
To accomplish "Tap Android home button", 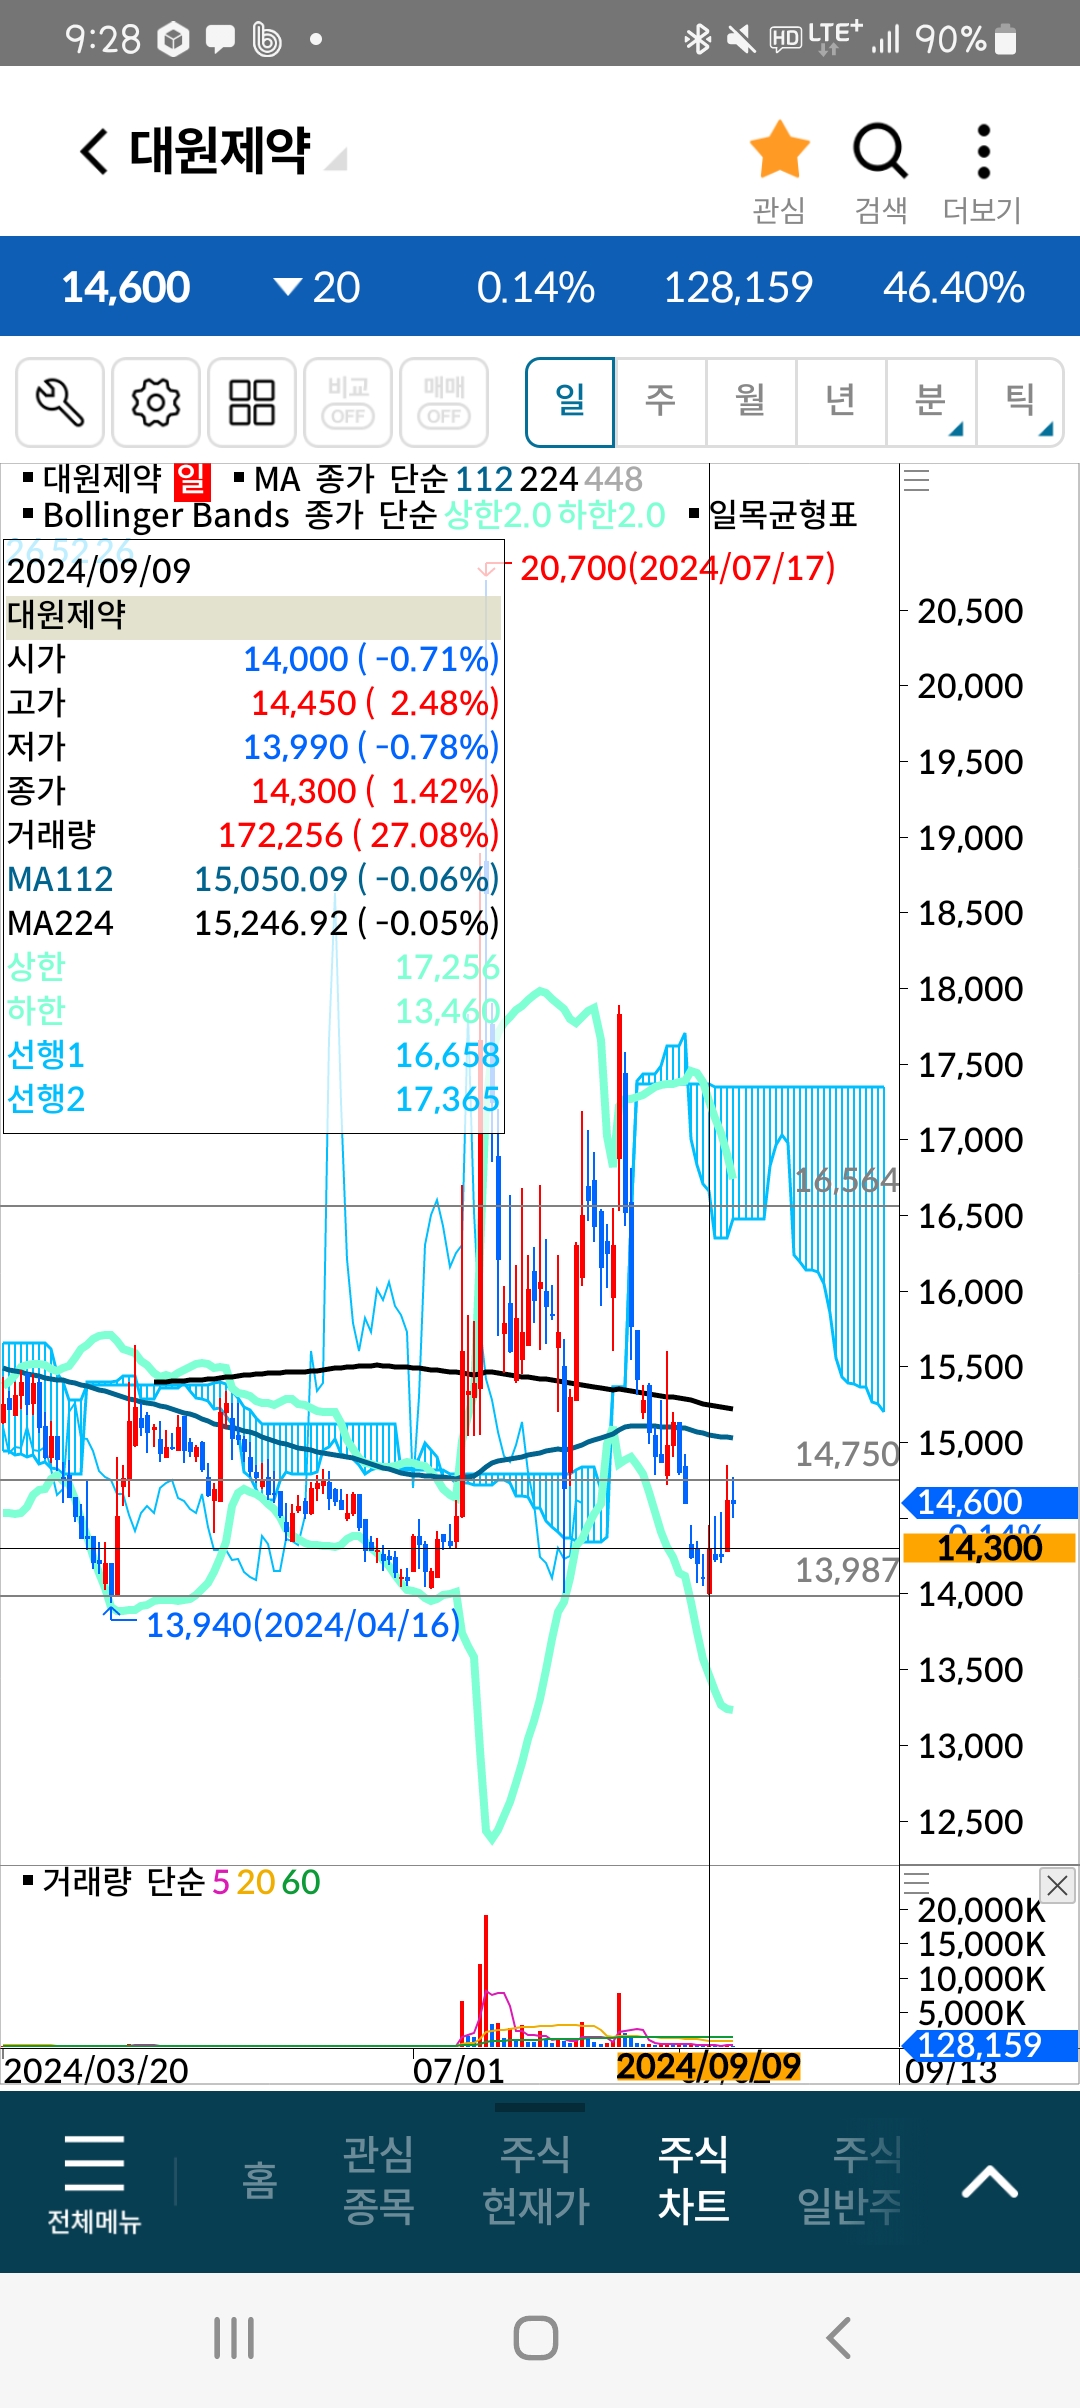I will point(536,2338).
